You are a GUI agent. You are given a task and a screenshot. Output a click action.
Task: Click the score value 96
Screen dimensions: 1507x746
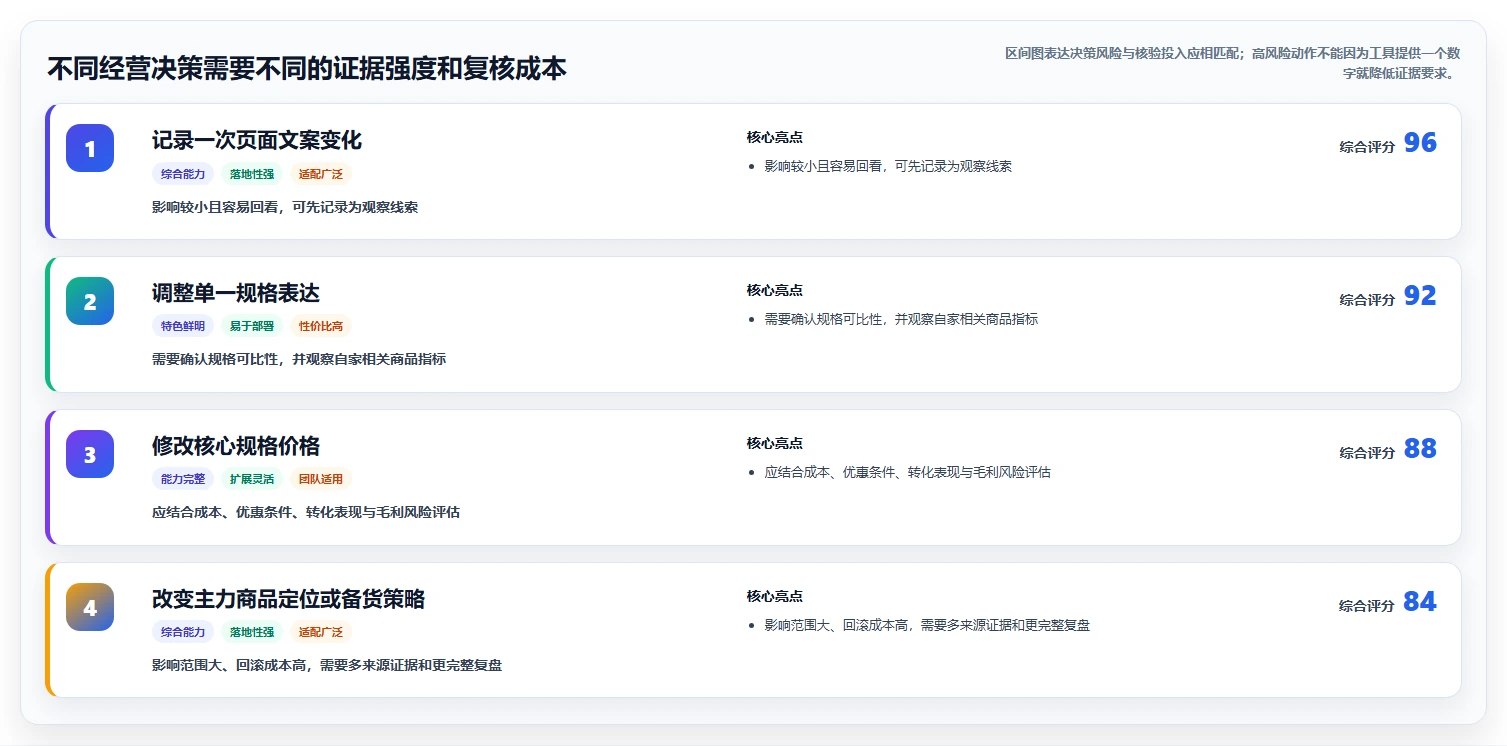[1420, 143]
